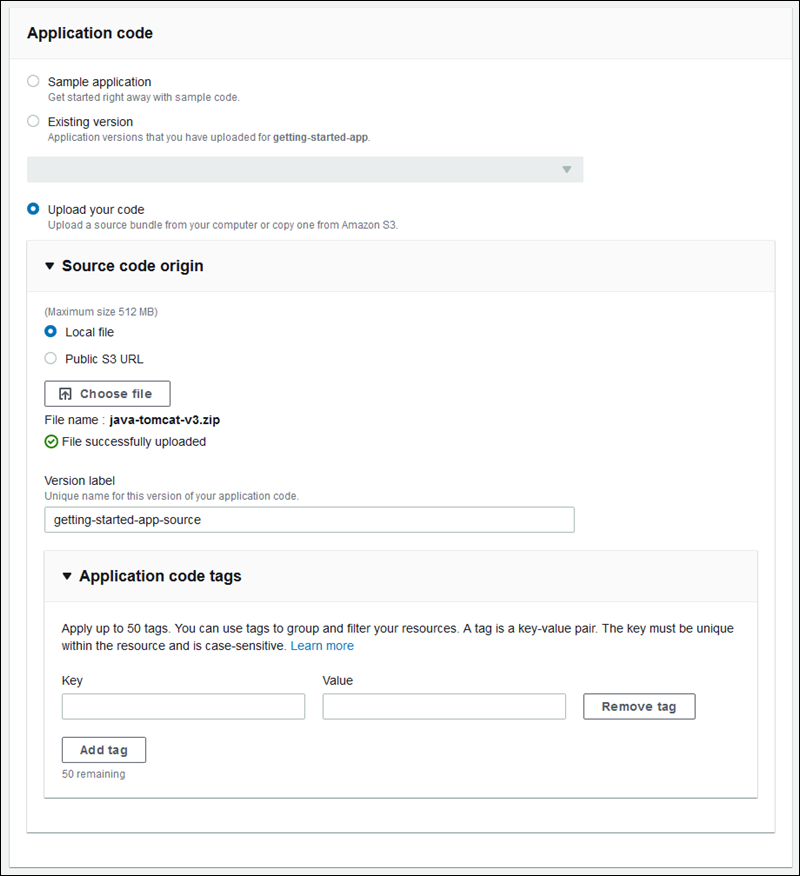Click the tag Value input field
The image size is (800, 876).
pyautogui.click(x=443, y=706)
